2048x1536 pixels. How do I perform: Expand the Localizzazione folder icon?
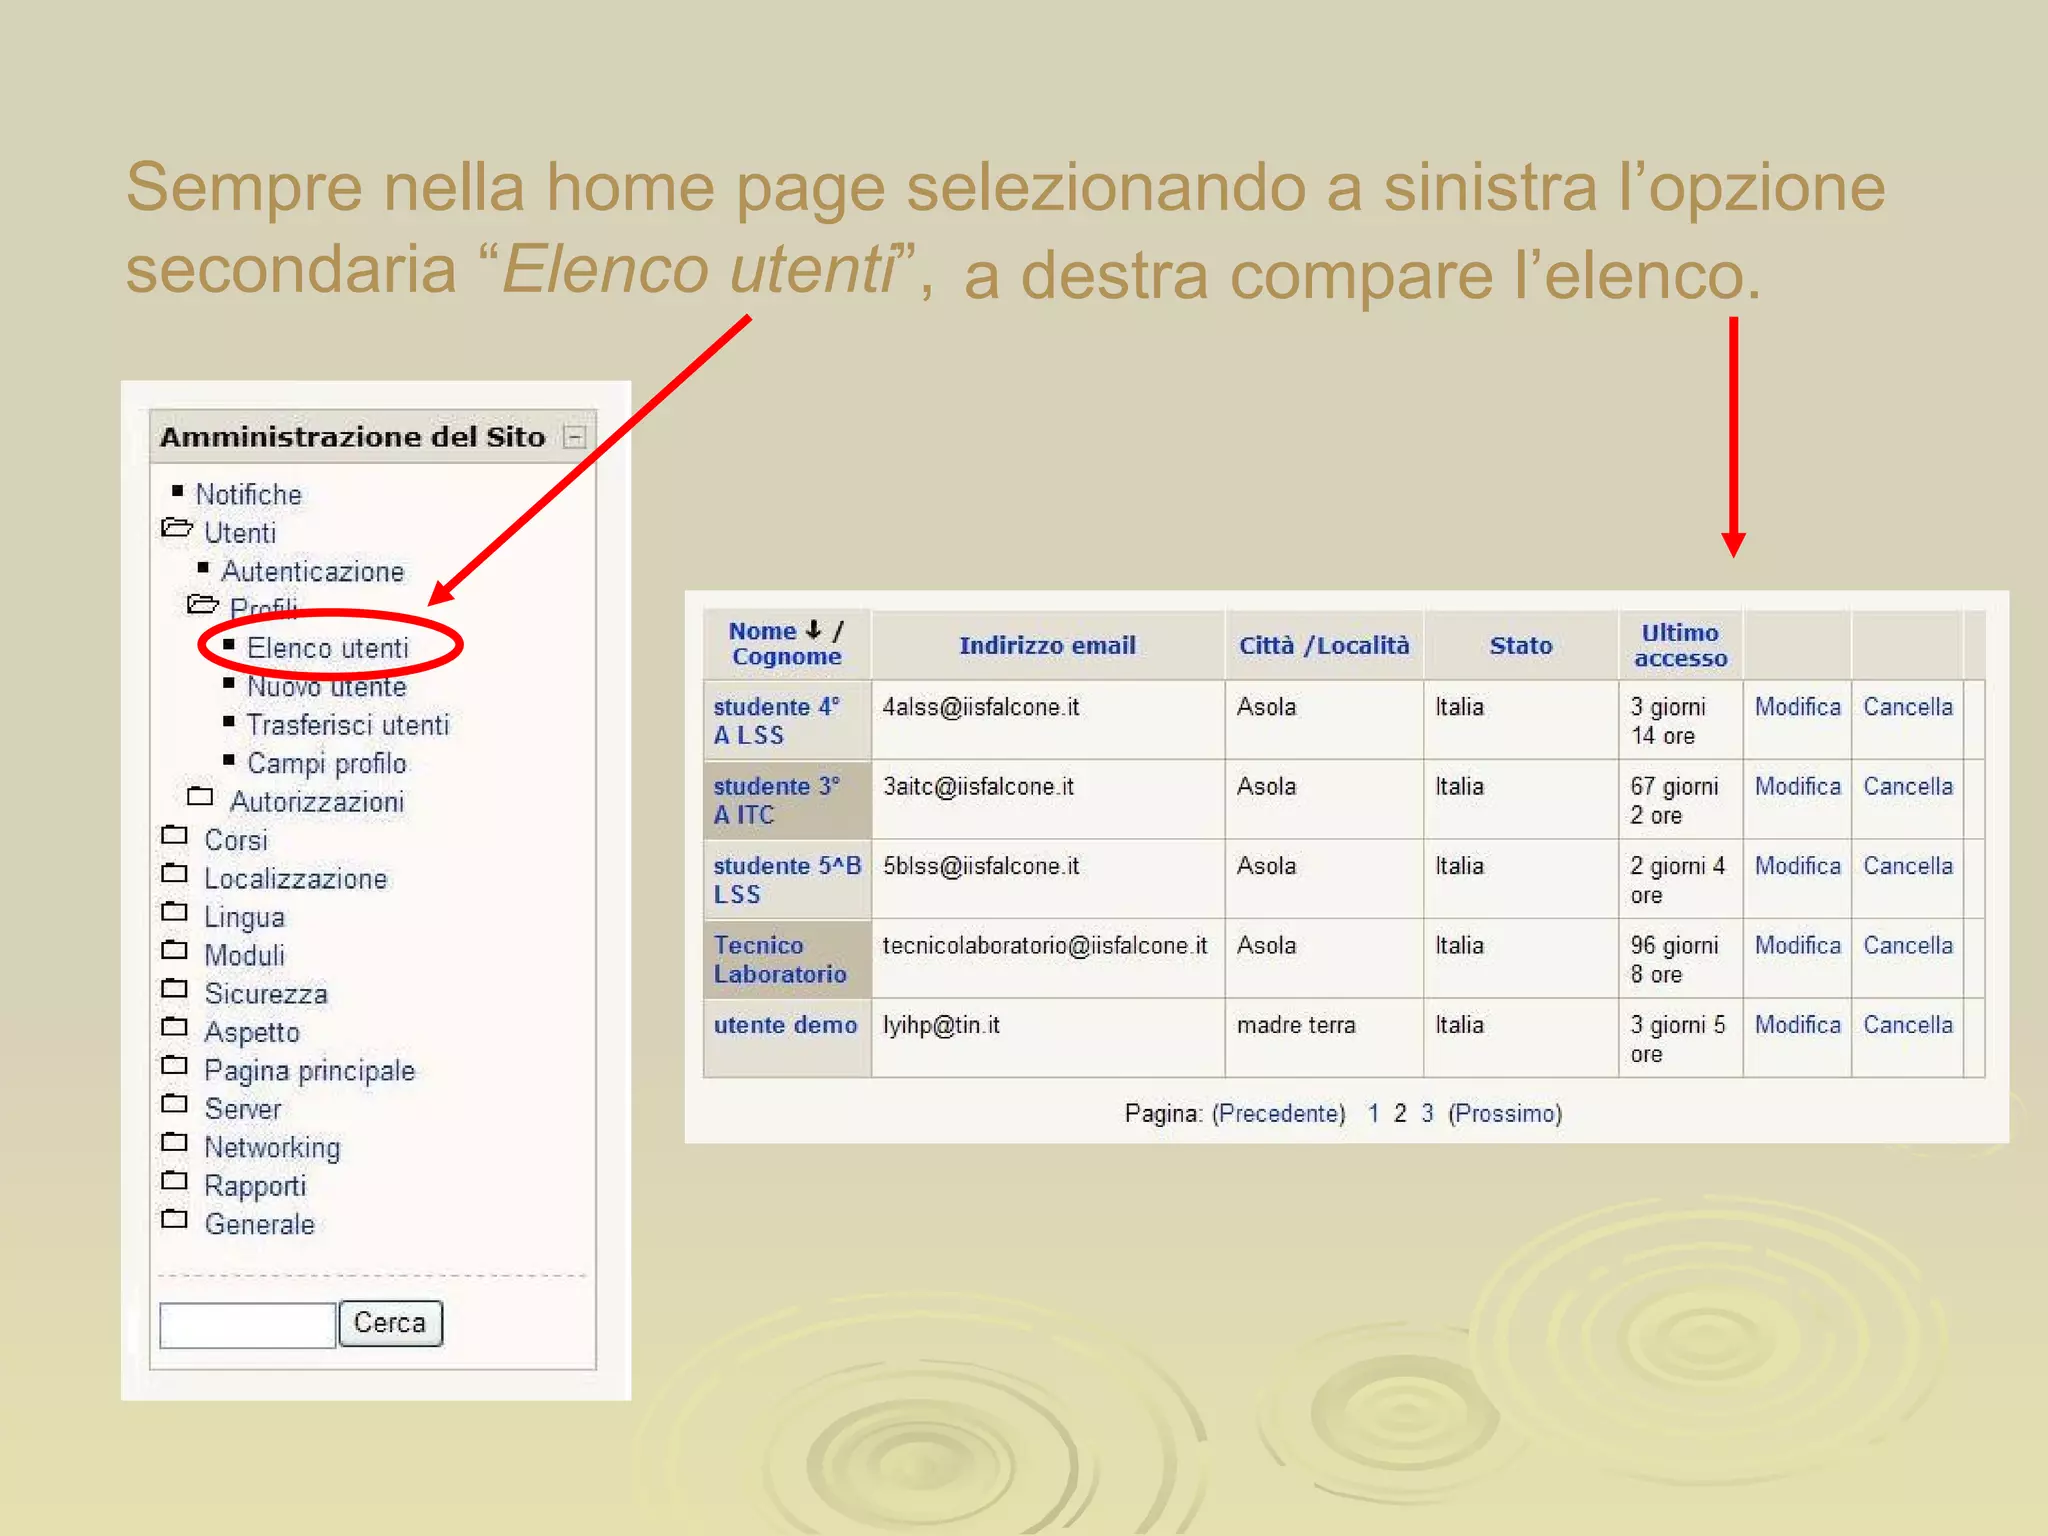[175, 874]
